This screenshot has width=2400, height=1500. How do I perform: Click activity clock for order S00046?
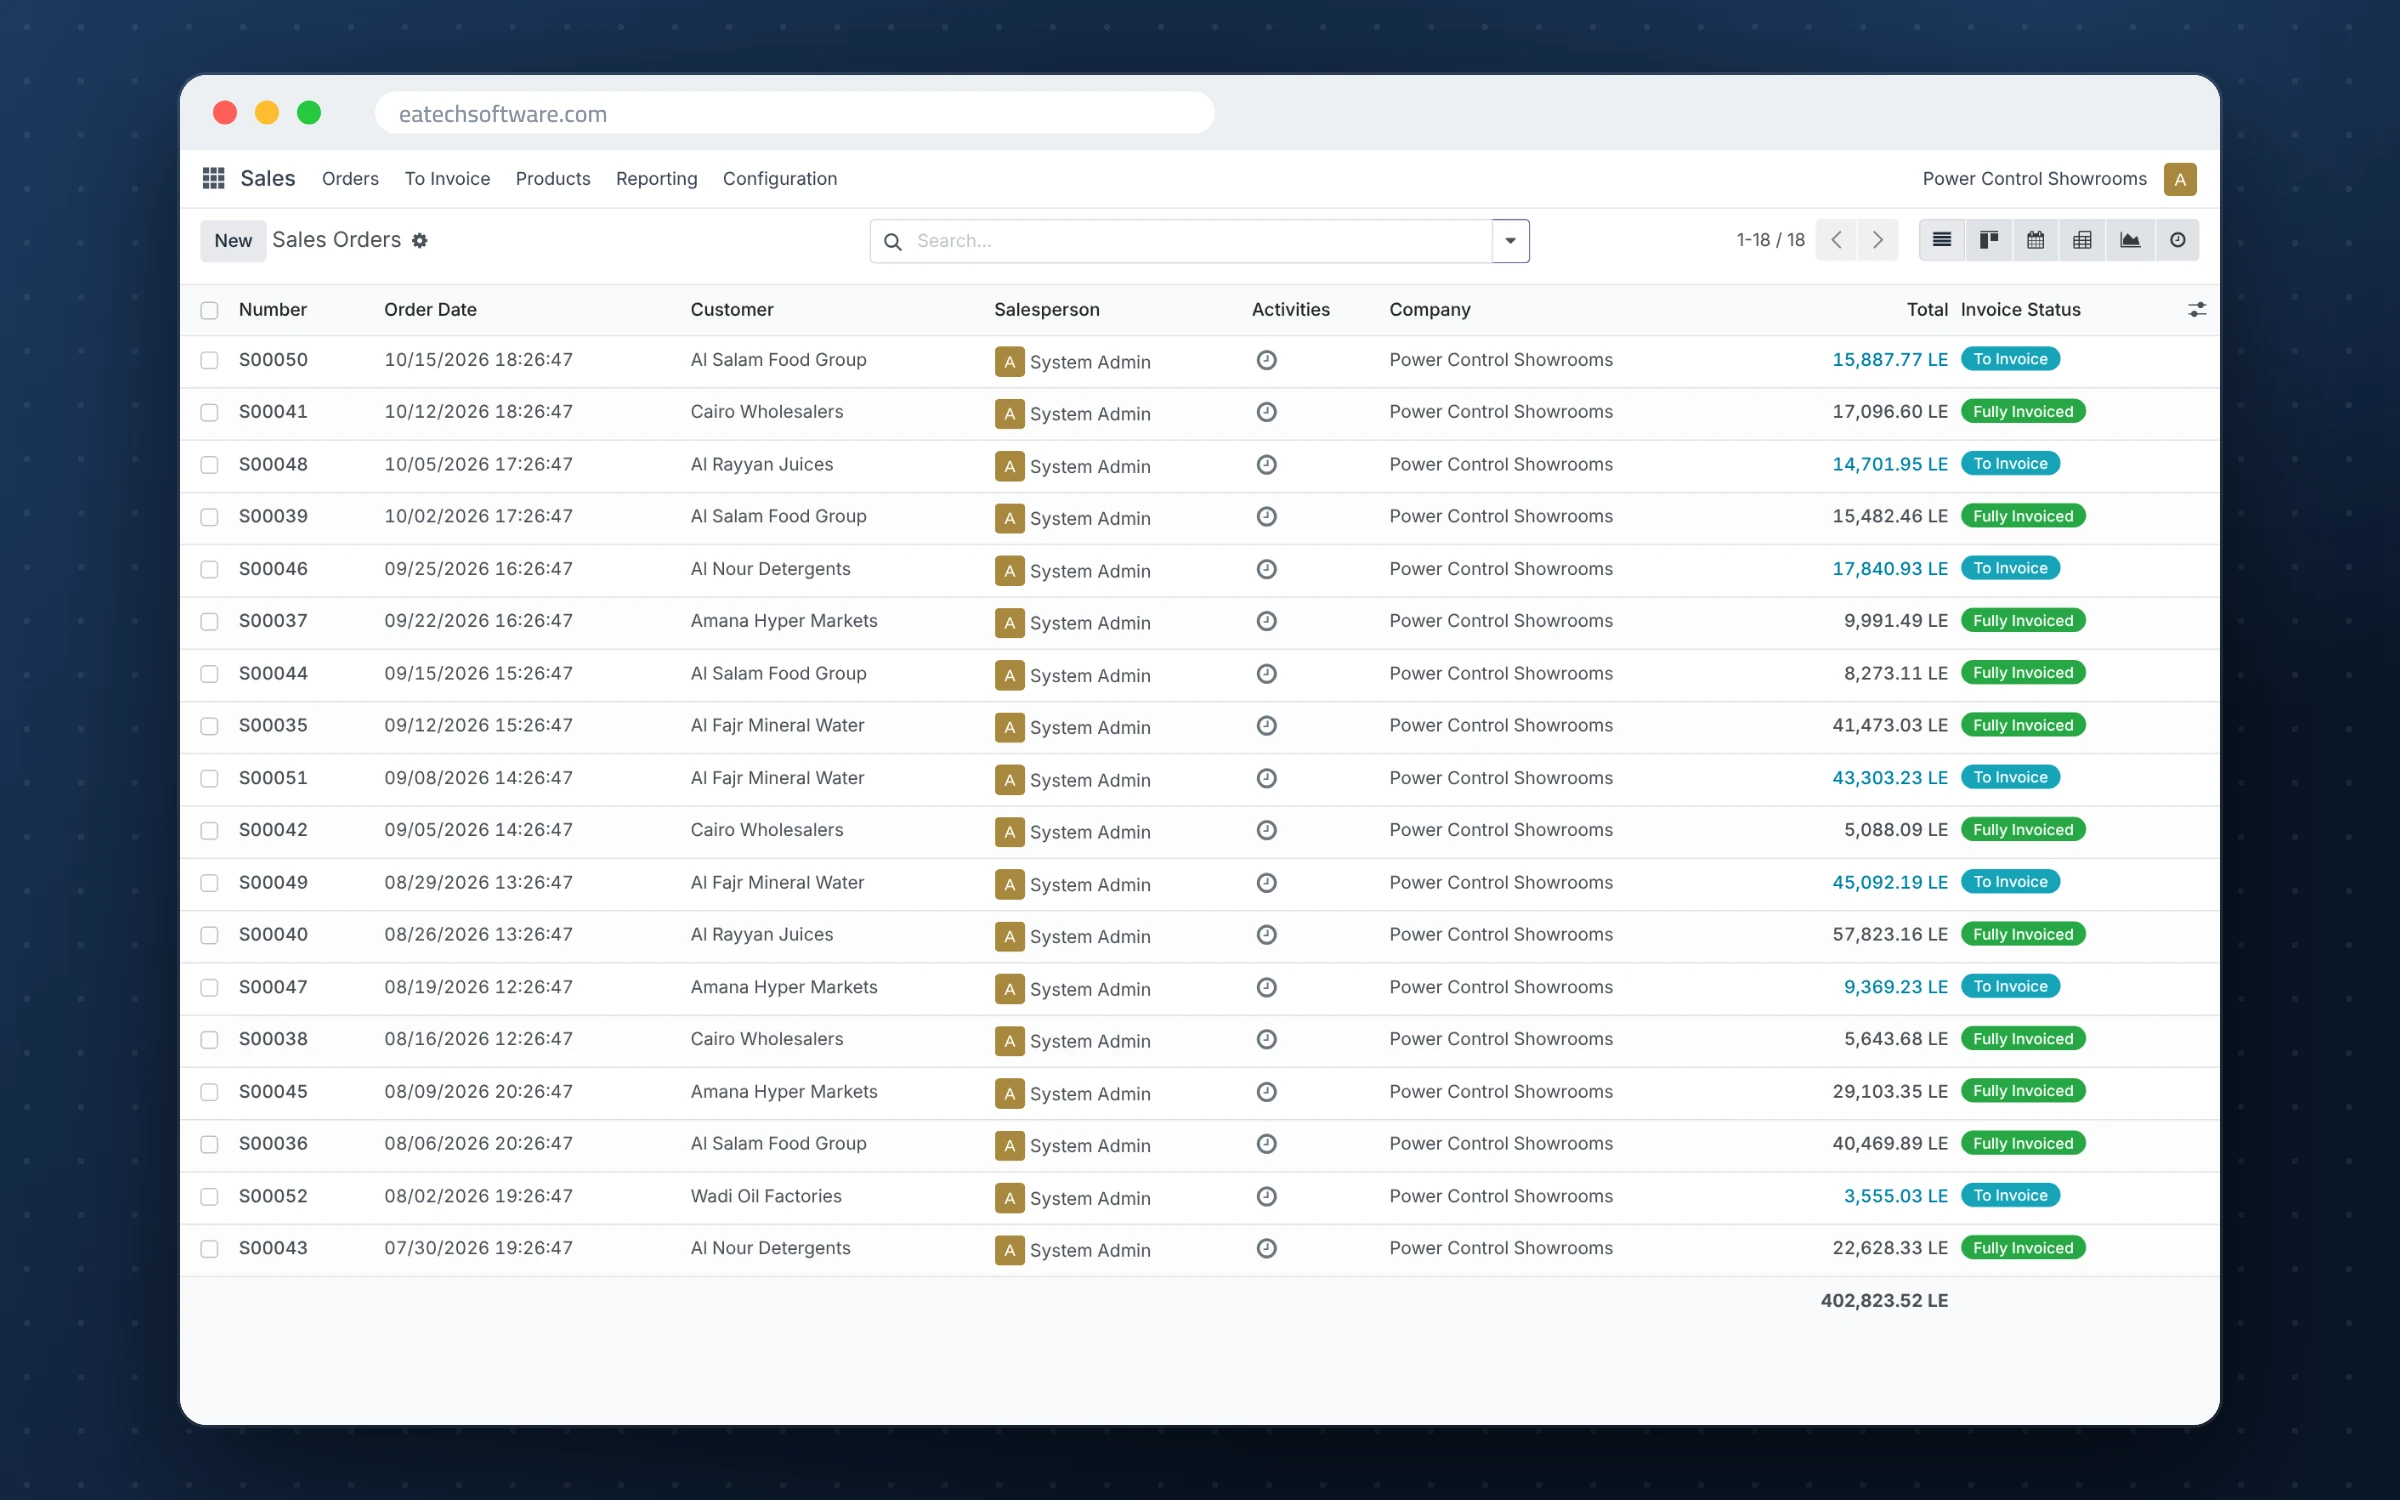click(1266, 569)
